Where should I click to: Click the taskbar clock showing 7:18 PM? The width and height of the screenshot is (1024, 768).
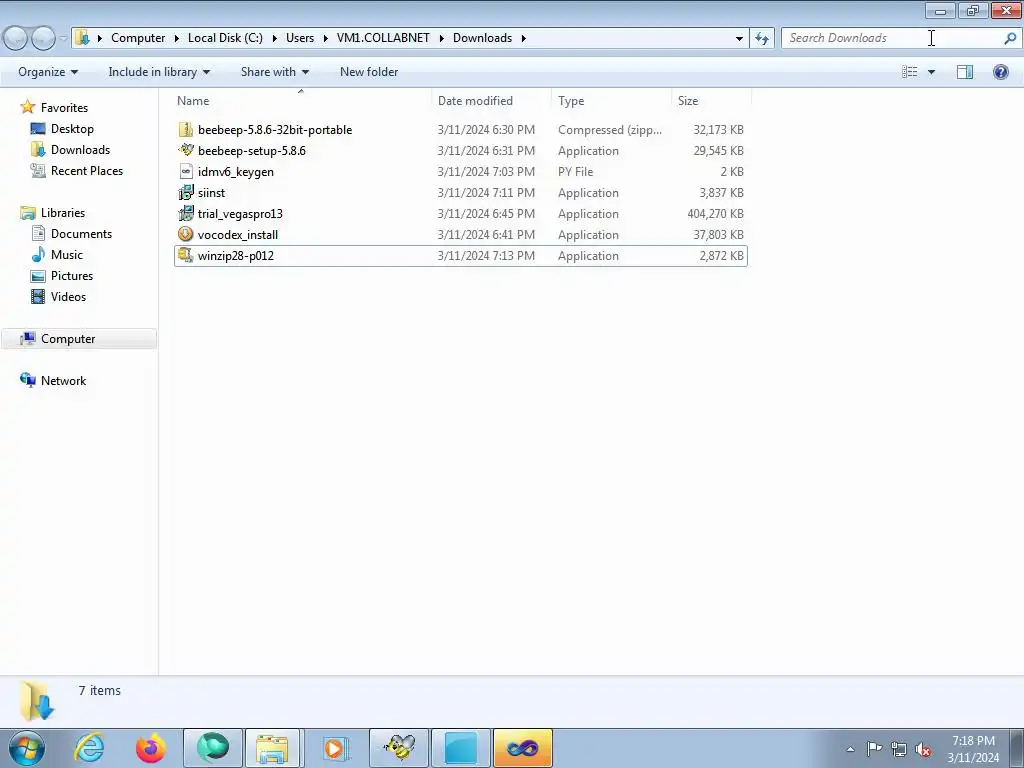point(973,749)
